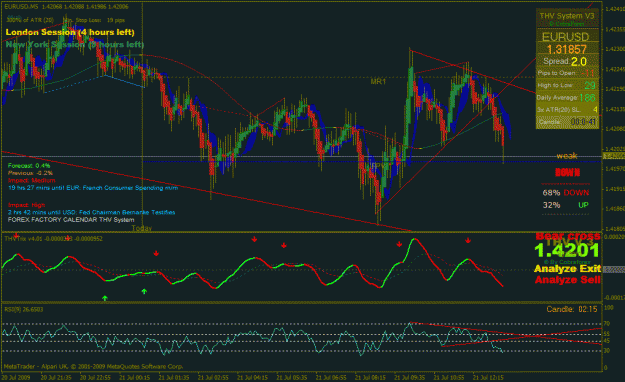Click the large green 1.4201 value
The height and width of the screenshot is (382, 625).
[567, 250]
